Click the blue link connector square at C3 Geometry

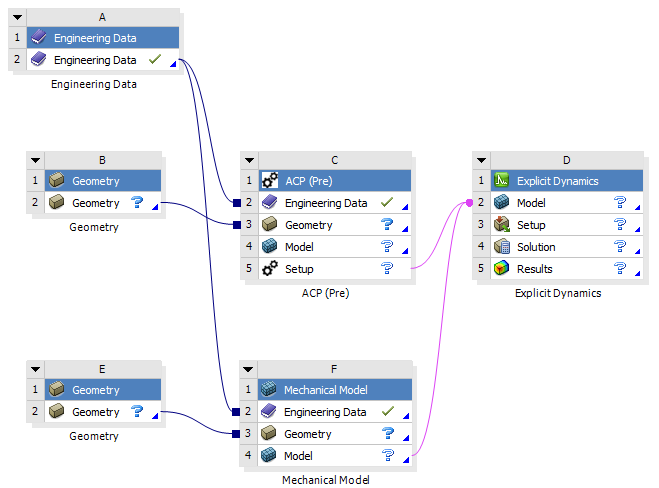click(x=237, y=225)
